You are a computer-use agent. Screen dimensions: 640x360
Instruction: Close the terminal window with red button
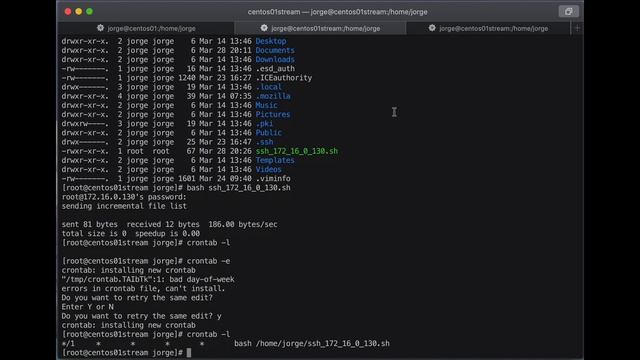68,11
